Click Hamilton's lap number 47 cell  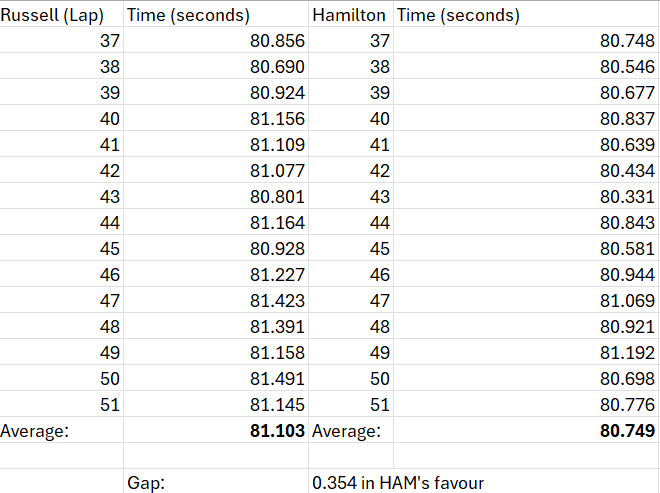[351, 300]
